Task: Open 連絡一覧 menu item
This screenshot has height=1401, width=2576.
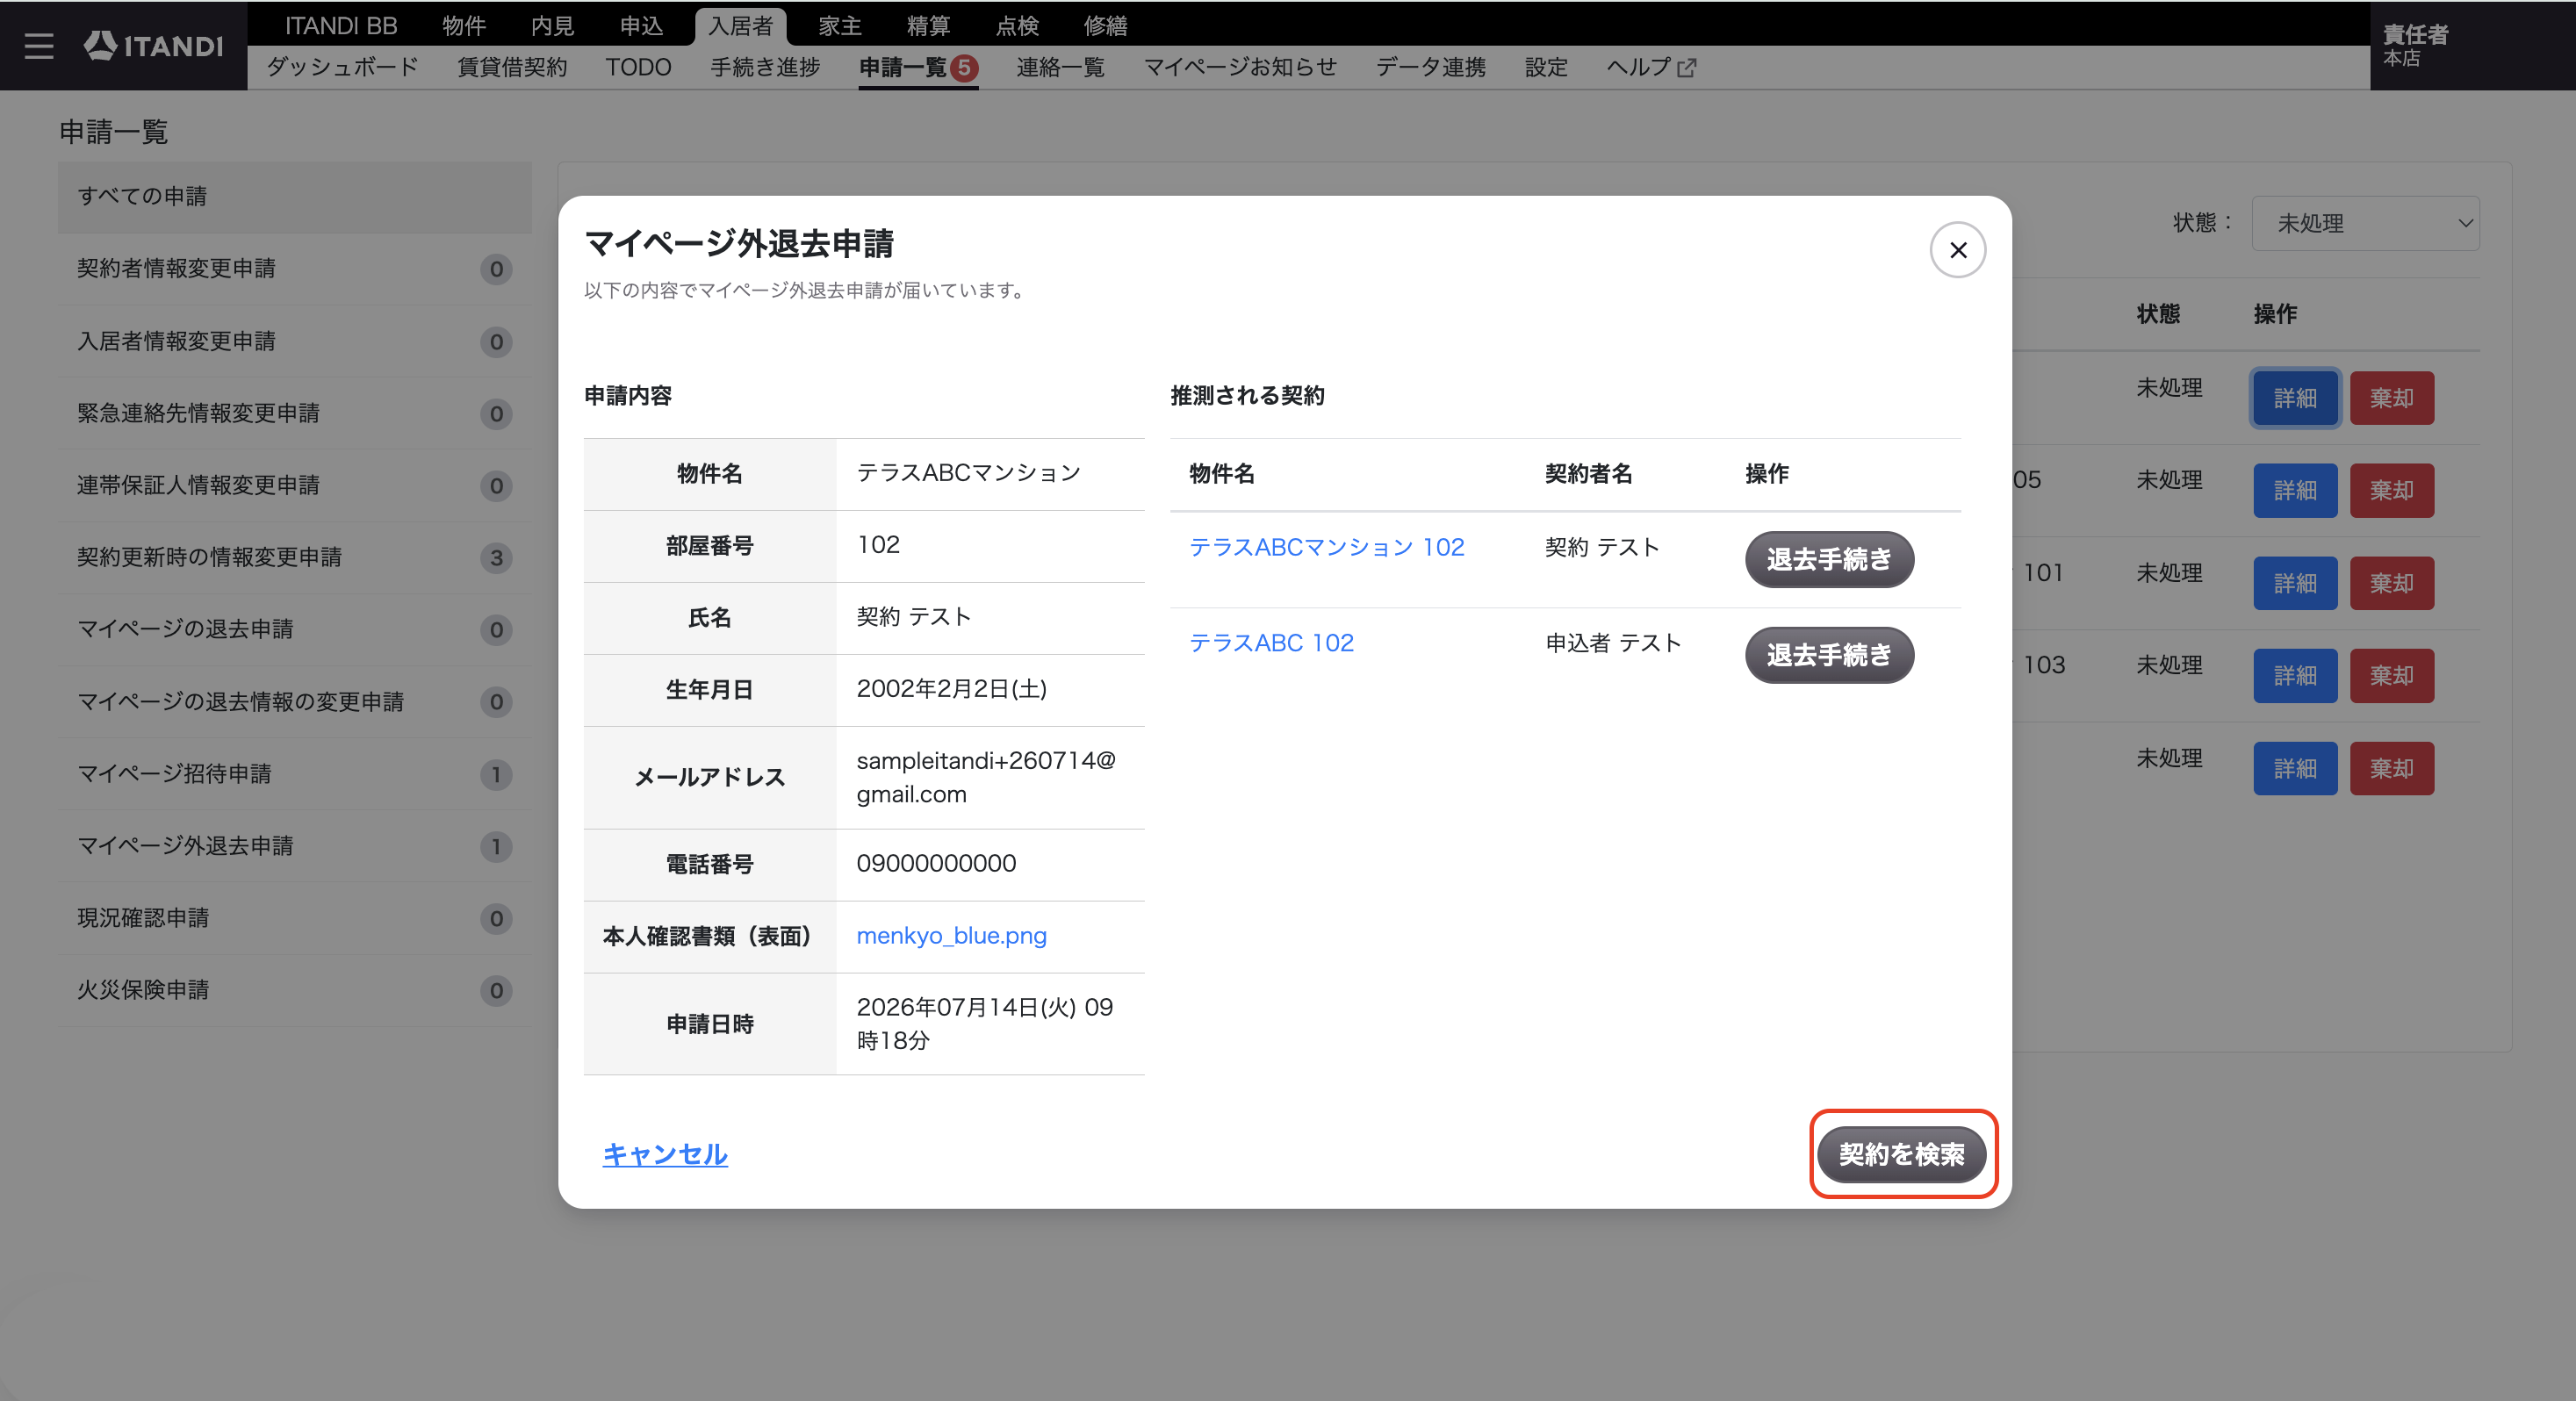Action: coord(1060,67)
